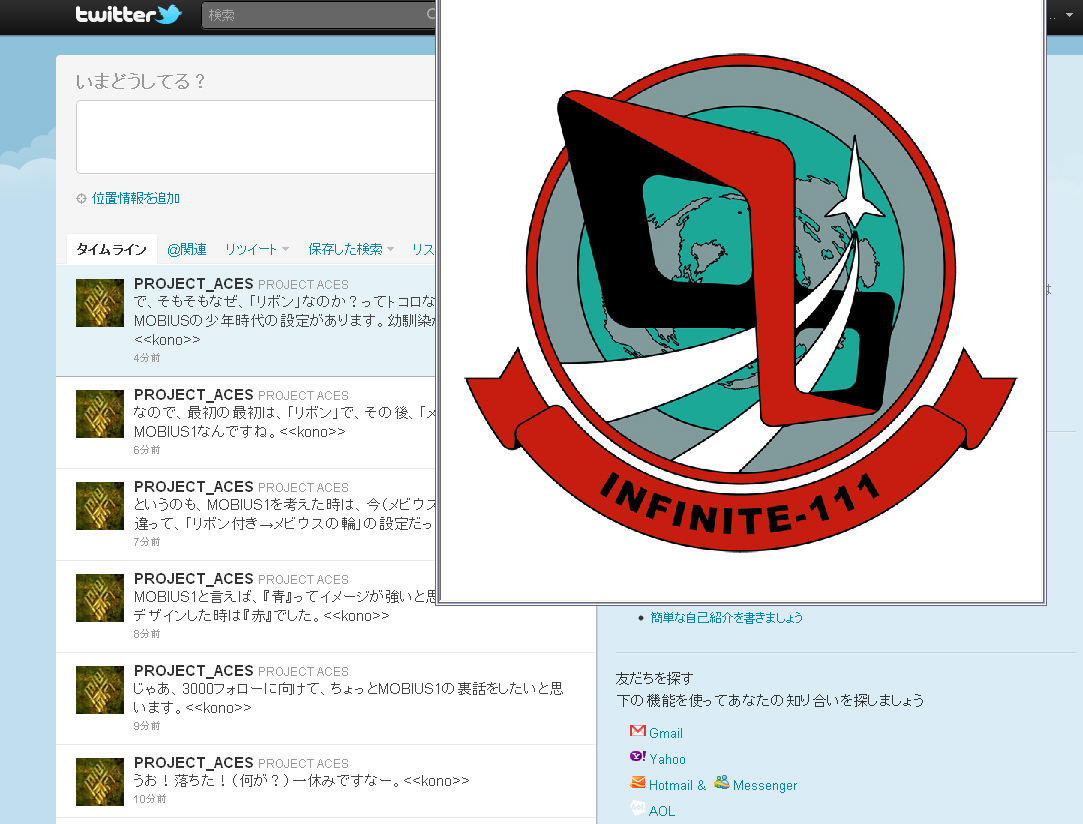Click the 8分前 timestamp
This screenshot has width=1083, height=824.
tap(146, 633)
